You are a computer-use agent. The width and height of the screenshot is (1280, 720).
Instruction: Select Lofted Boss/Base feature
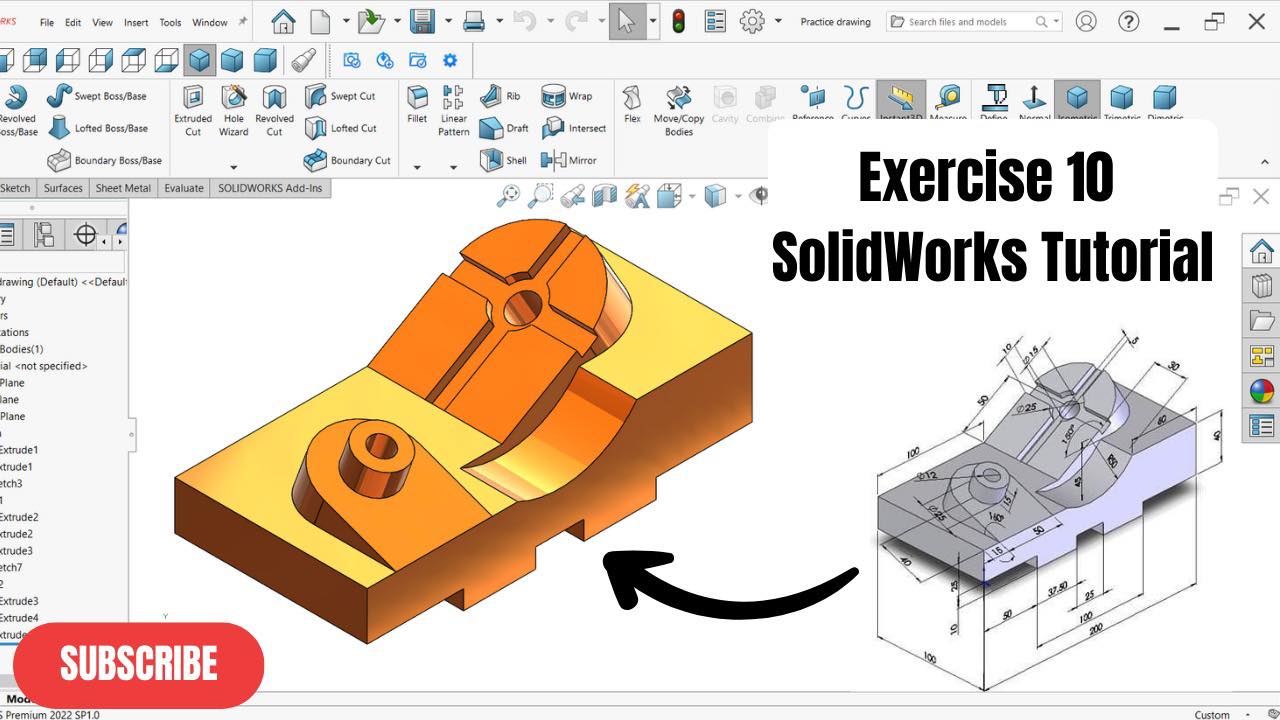97,128
